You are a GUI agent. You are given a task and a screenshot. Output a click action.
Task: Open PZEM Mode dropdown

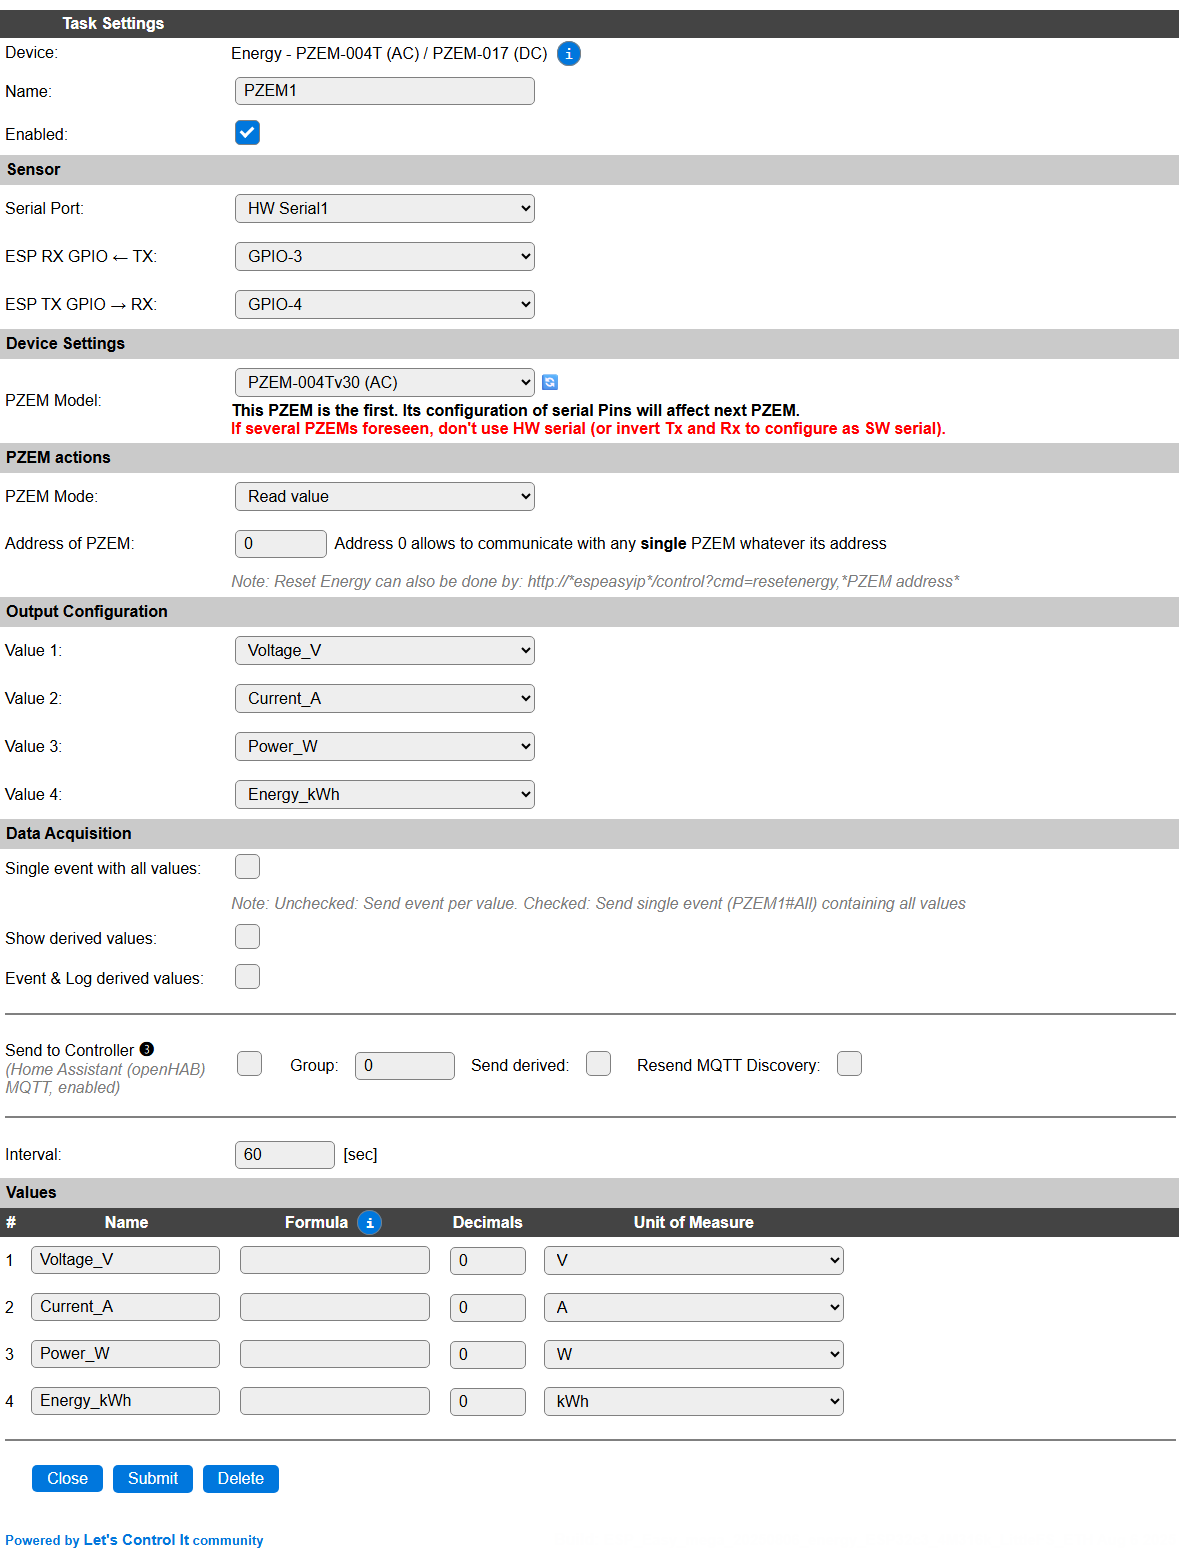tap(385, 496)
